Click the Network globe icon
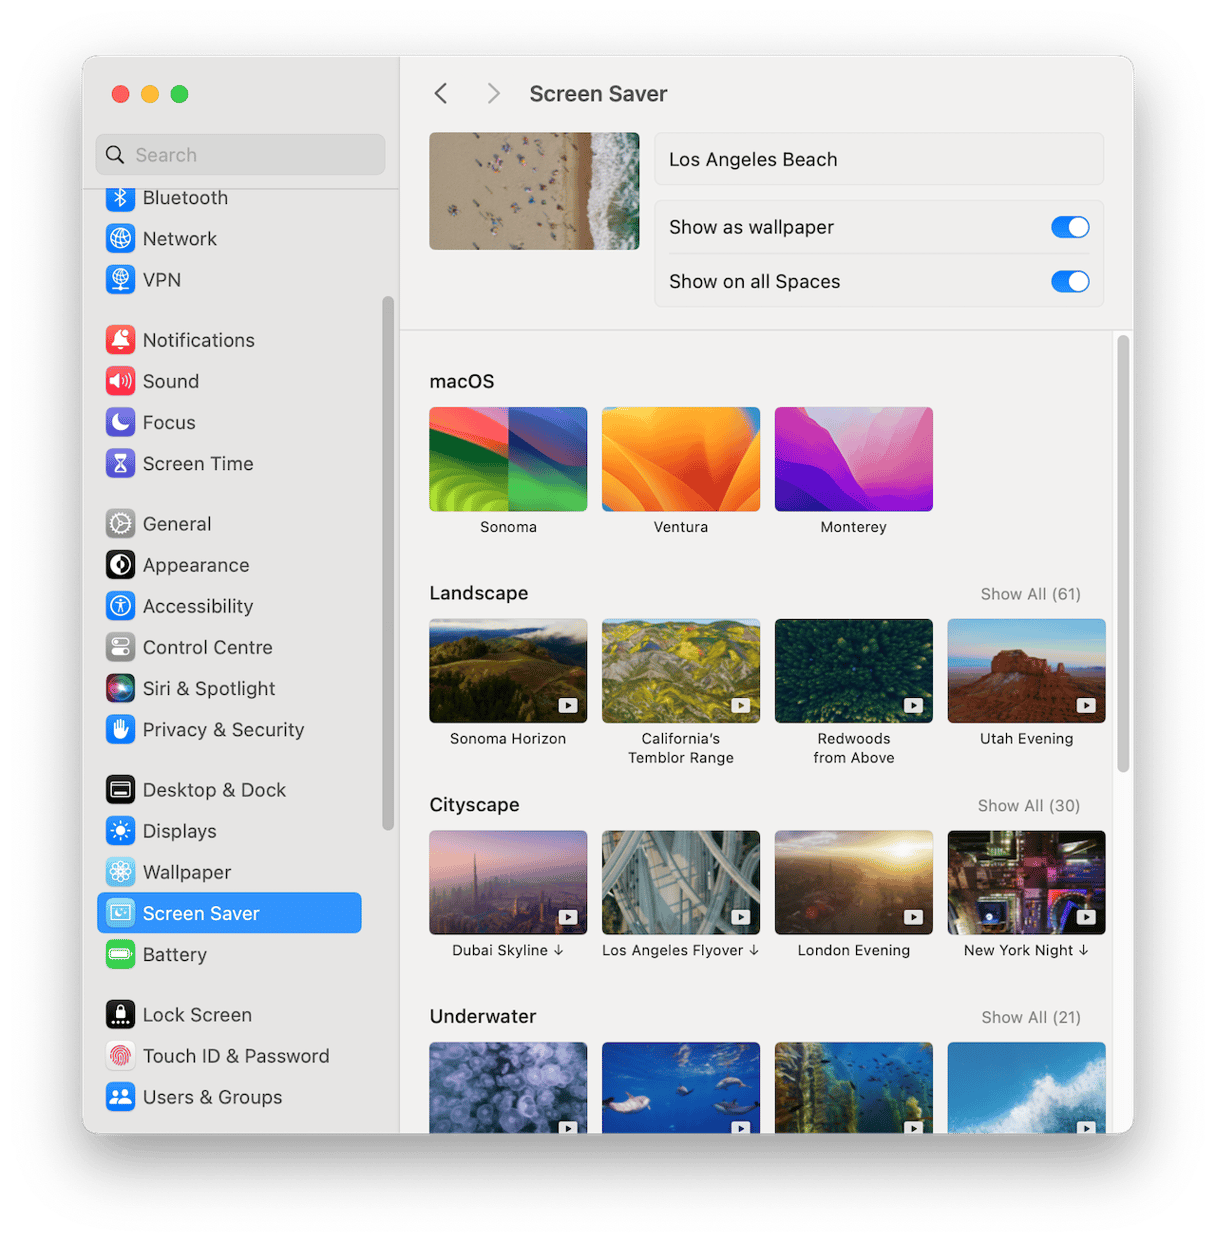1216x1242 pixels. point(120,239)
